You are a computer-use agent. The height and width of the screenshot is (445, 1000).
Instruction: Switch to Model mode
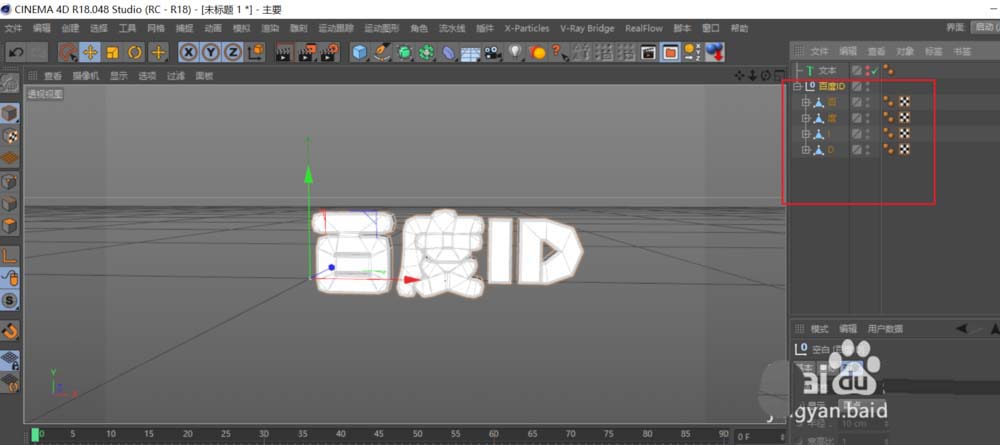[x=10, y=114]
